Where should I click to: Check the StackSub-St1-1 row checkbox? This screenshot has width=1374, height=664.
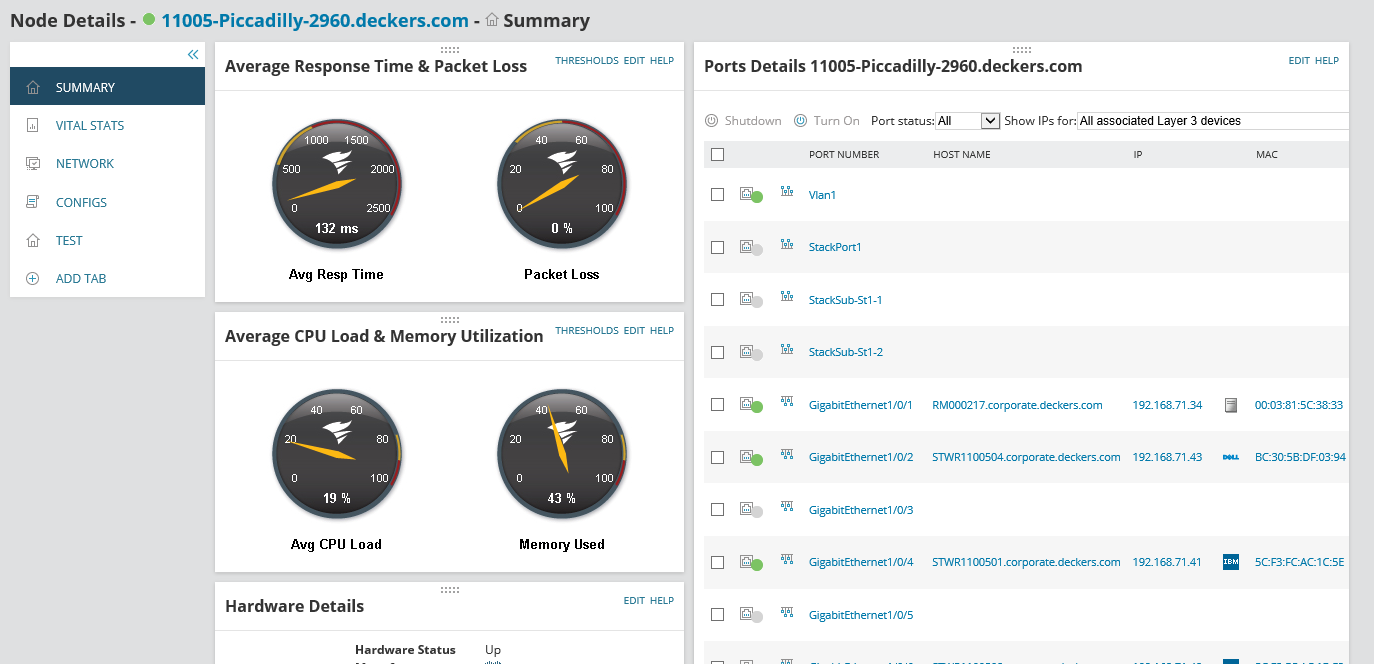coord(717,300)
